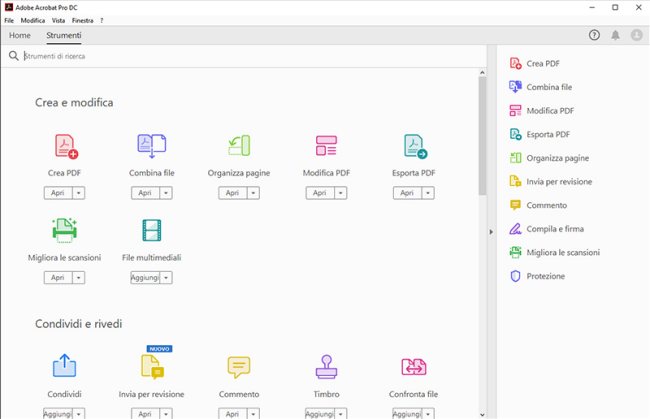This screenshot has width=650, height=419.
Task: Click the File multimediali filmstrip icon
Action: [152, 230]
